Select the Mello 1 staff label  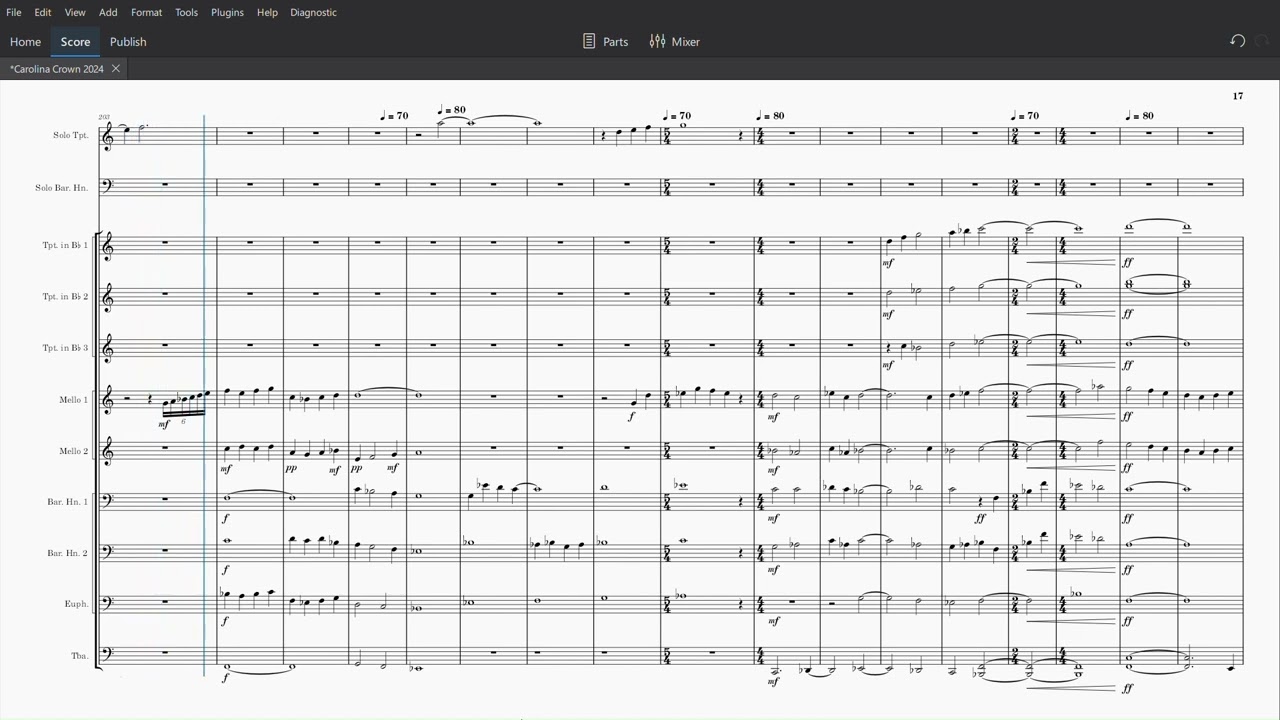(73, 400)
